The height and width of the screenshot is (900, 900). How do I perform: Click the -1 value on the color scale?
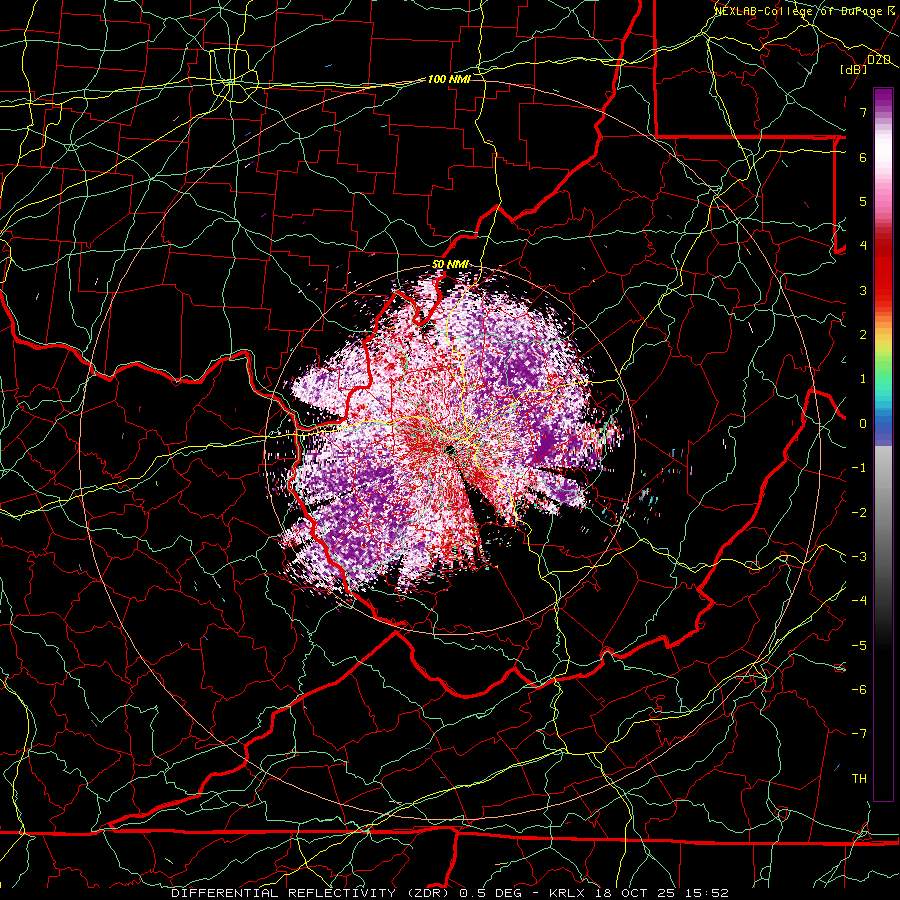point(859,468)
